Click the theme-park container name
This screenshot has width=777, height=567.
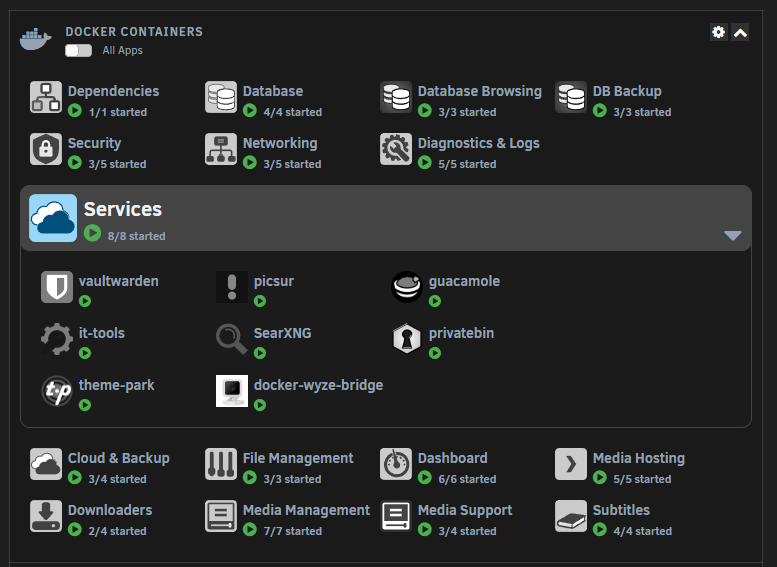pyautogui.click(x=116, y=385)
